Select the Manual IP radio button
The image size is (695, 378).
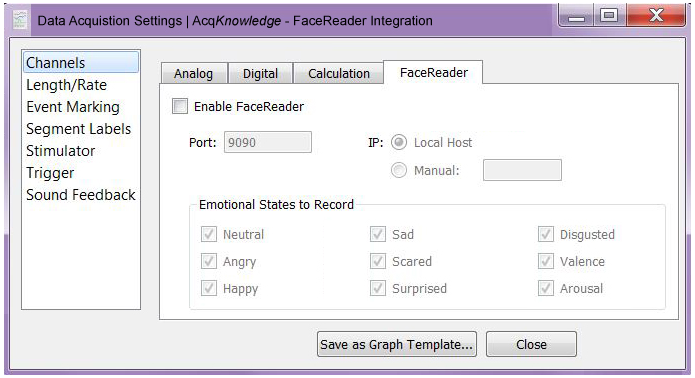[x=399, y=170]
